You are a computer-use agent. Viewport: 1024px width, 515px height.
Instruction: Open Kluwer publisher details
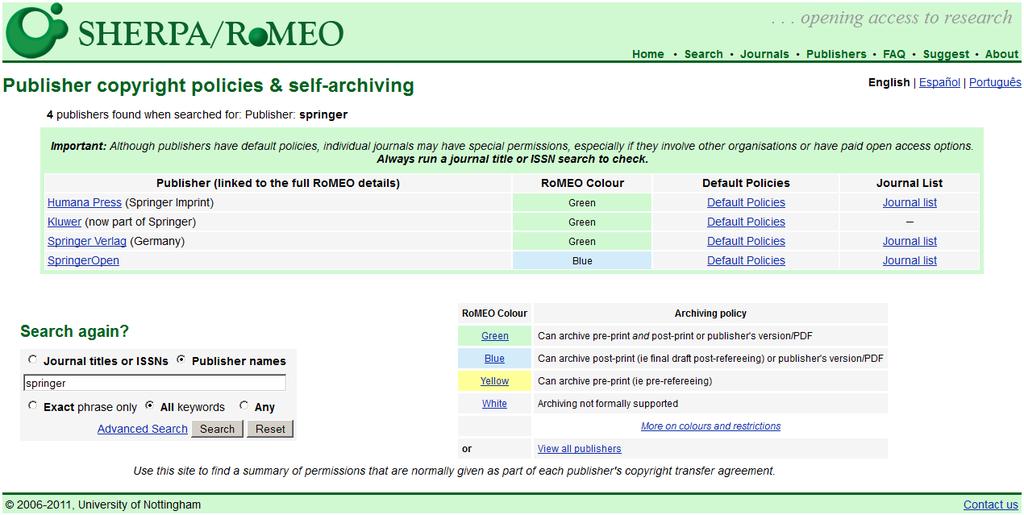point(65,222)
